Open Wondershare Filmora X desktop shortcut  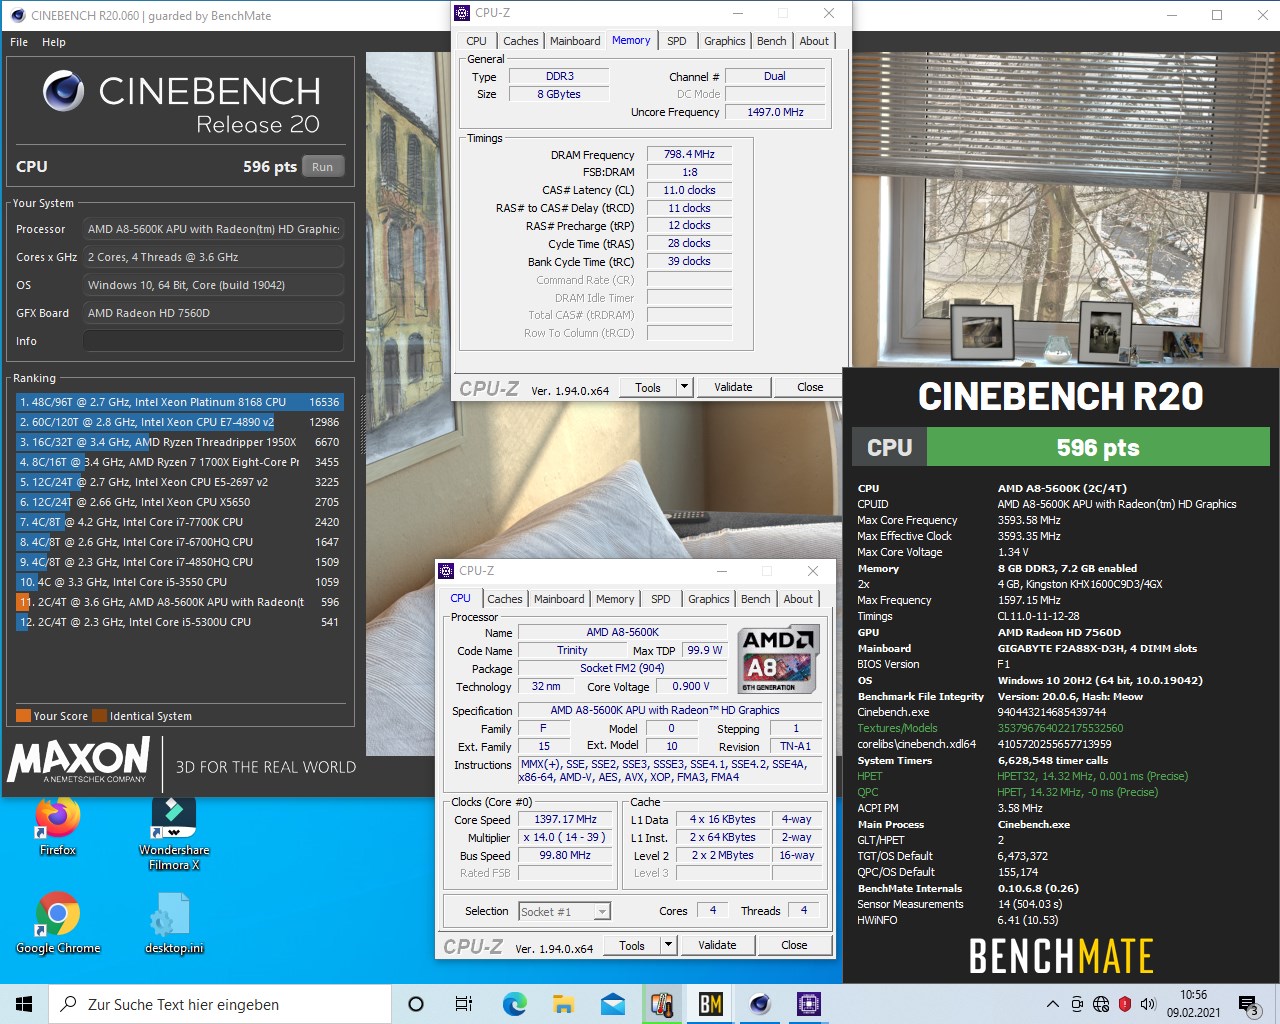(x=174, y=833)
